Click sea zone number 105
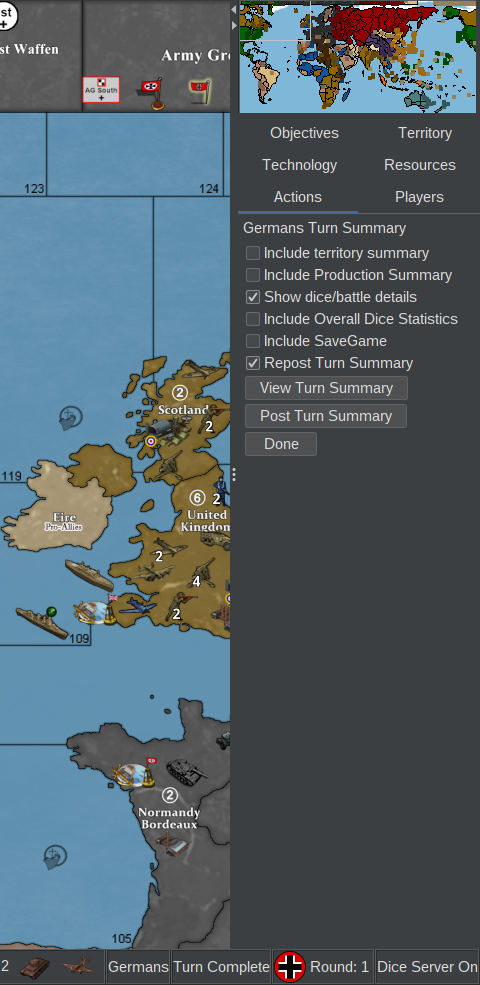Screen dimensions: 480x985 121,939
